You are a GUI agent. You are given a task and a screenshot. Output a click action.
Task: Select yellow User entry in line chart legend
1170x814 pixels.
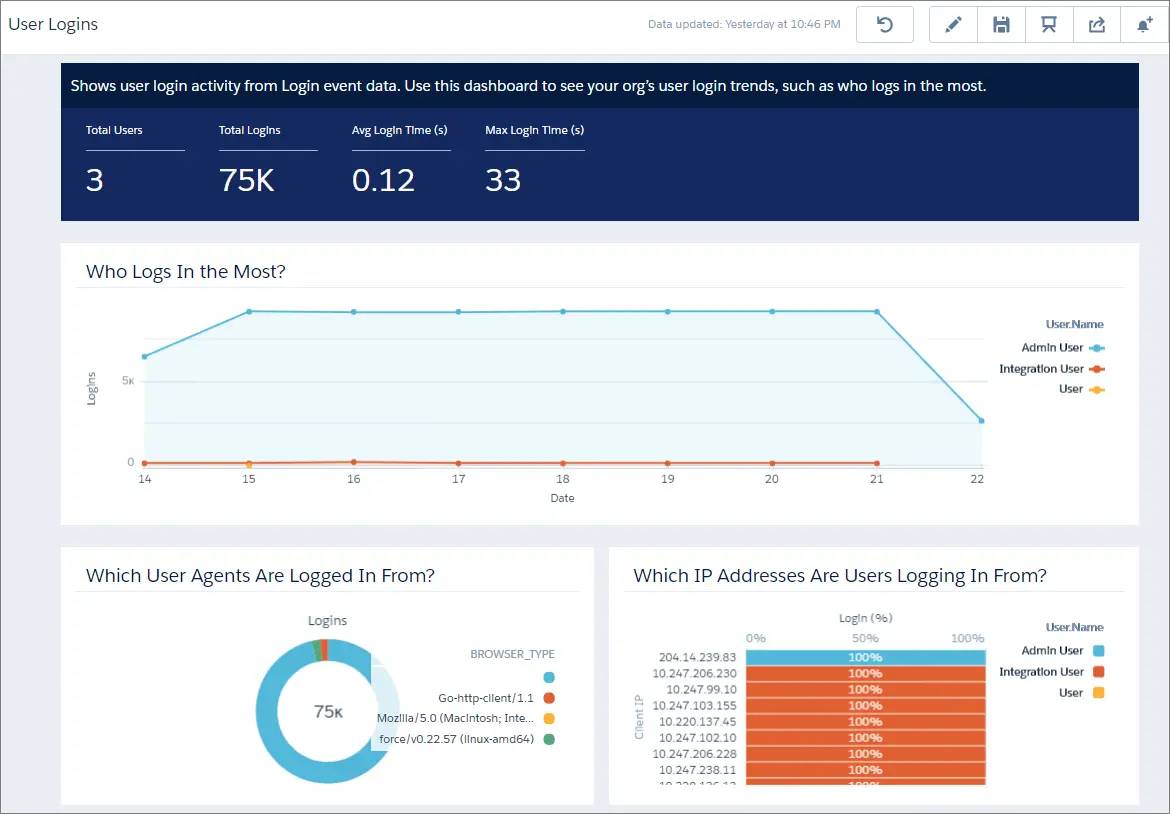coord(1081,389)
